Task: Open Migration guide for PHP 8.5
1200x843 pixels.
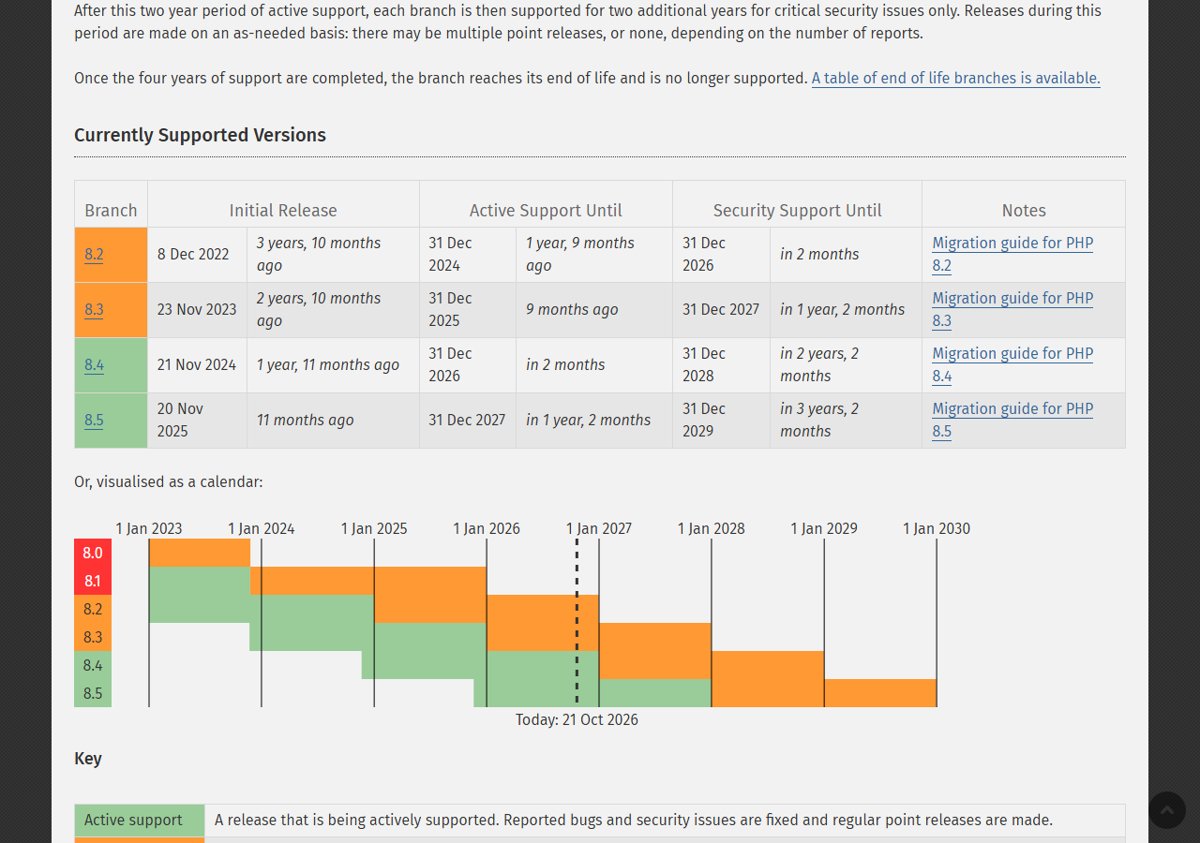Action: (1012, 420)
